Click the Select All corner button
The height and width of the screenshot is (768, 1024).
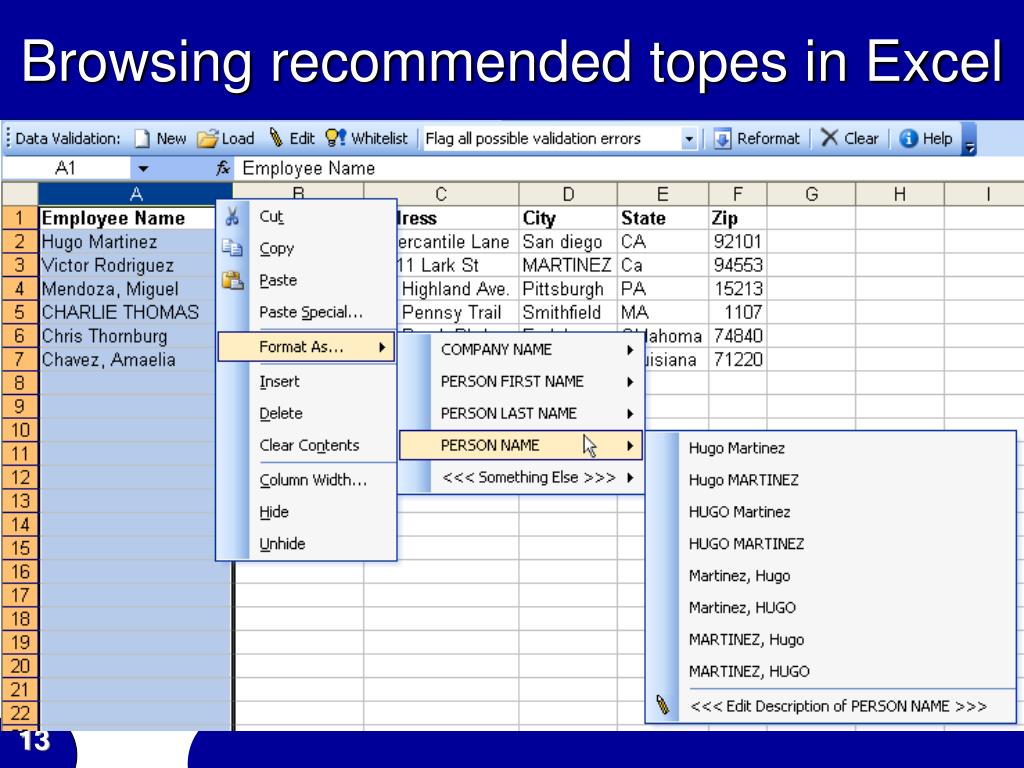click(x=20, y=195)
